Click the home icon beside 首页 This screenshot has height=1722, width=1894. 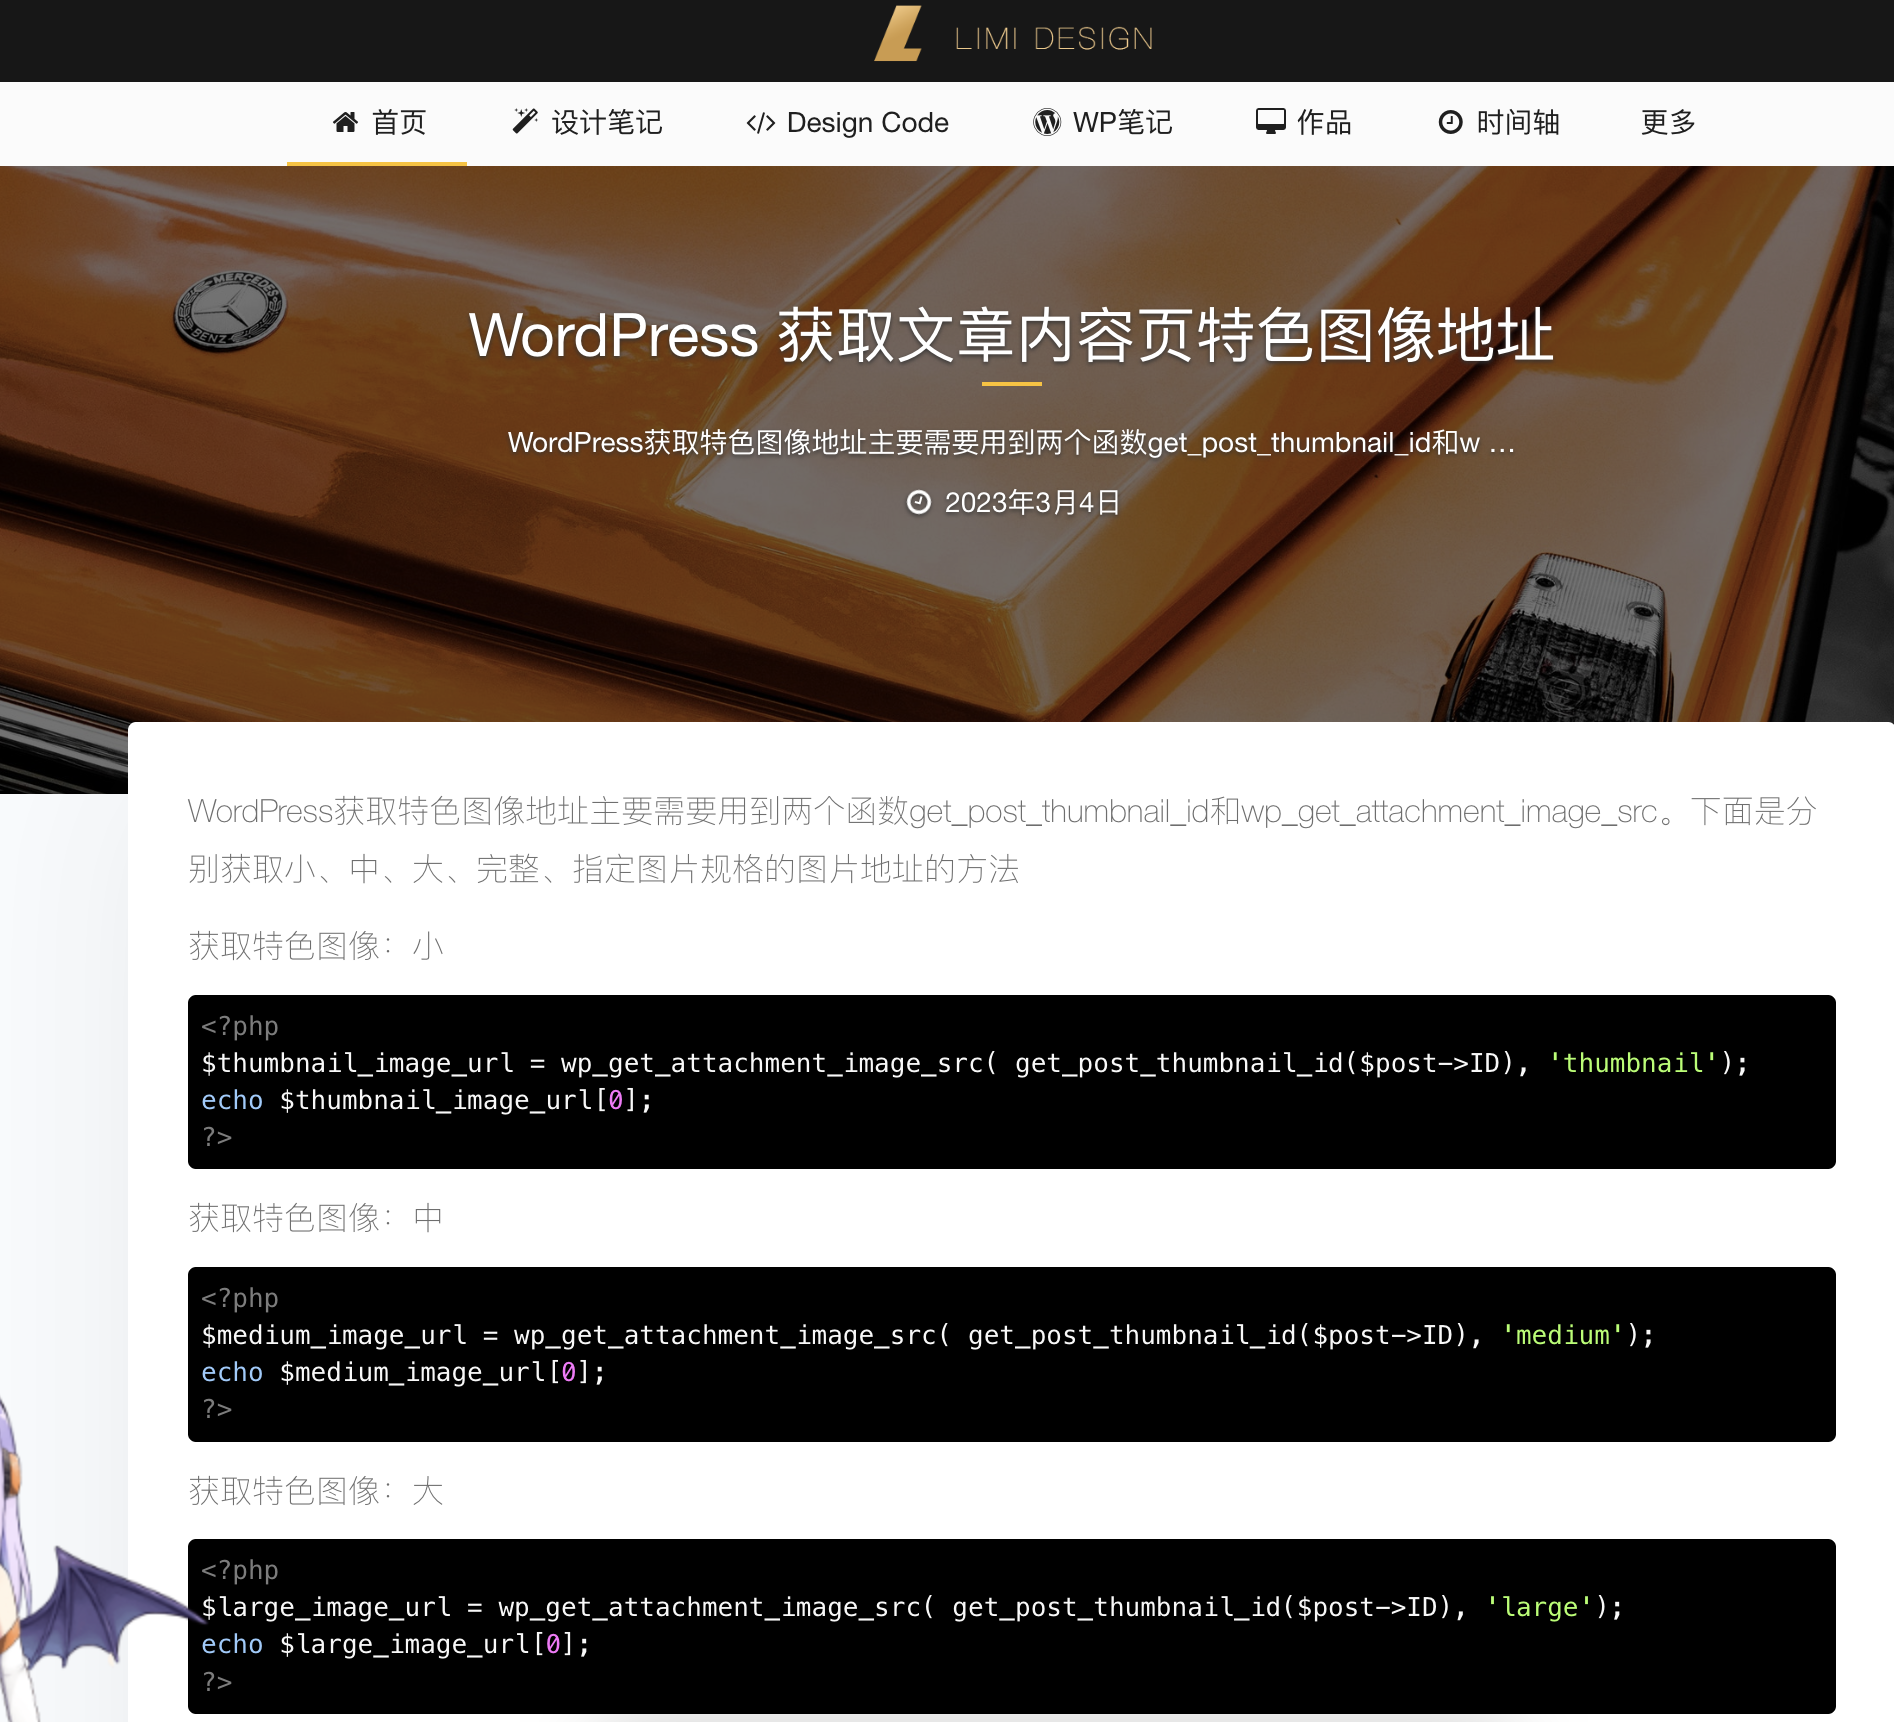click(345, 122)
